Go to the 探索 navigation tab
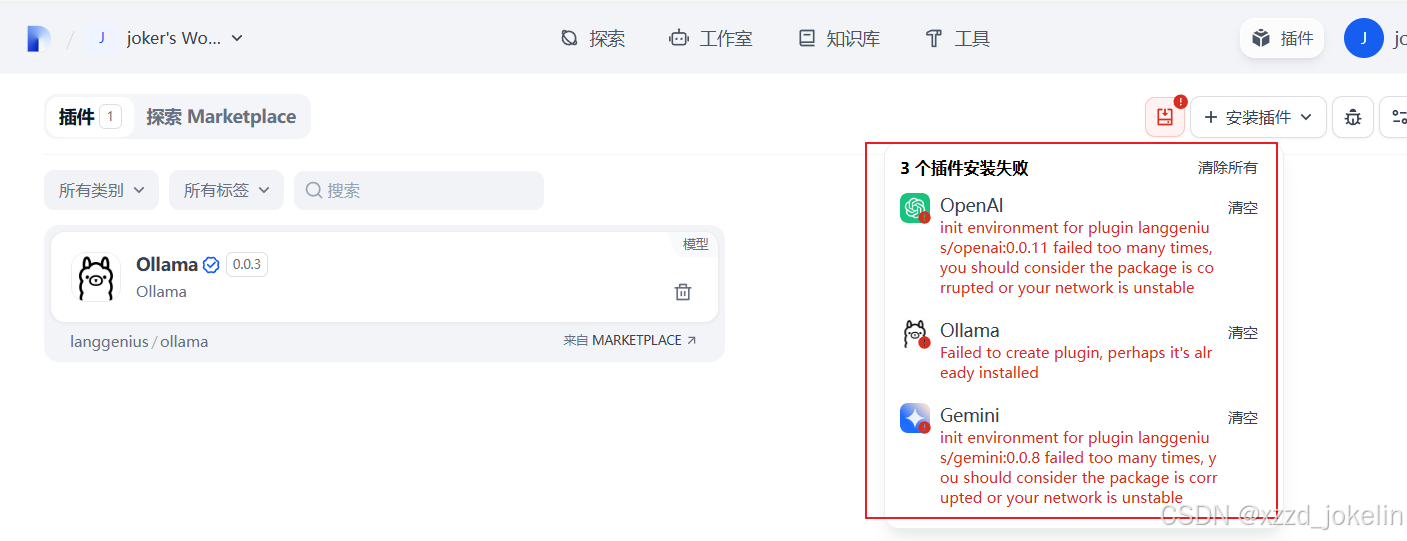 click(593, 38)
